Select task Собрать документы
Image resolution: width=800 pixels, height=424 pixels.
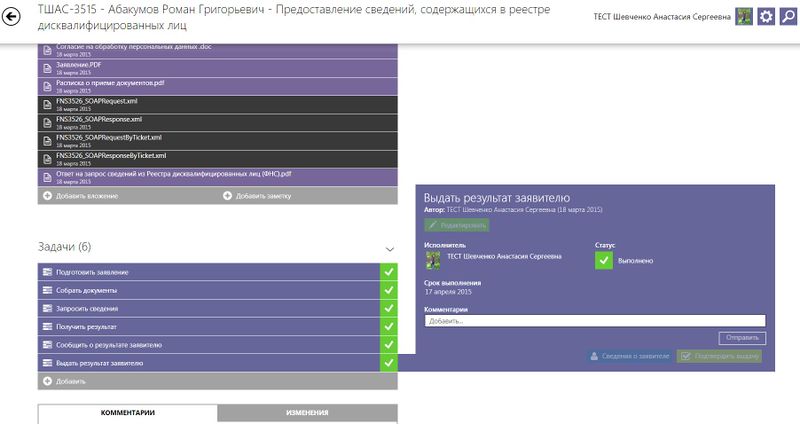(x=209, y=290)
